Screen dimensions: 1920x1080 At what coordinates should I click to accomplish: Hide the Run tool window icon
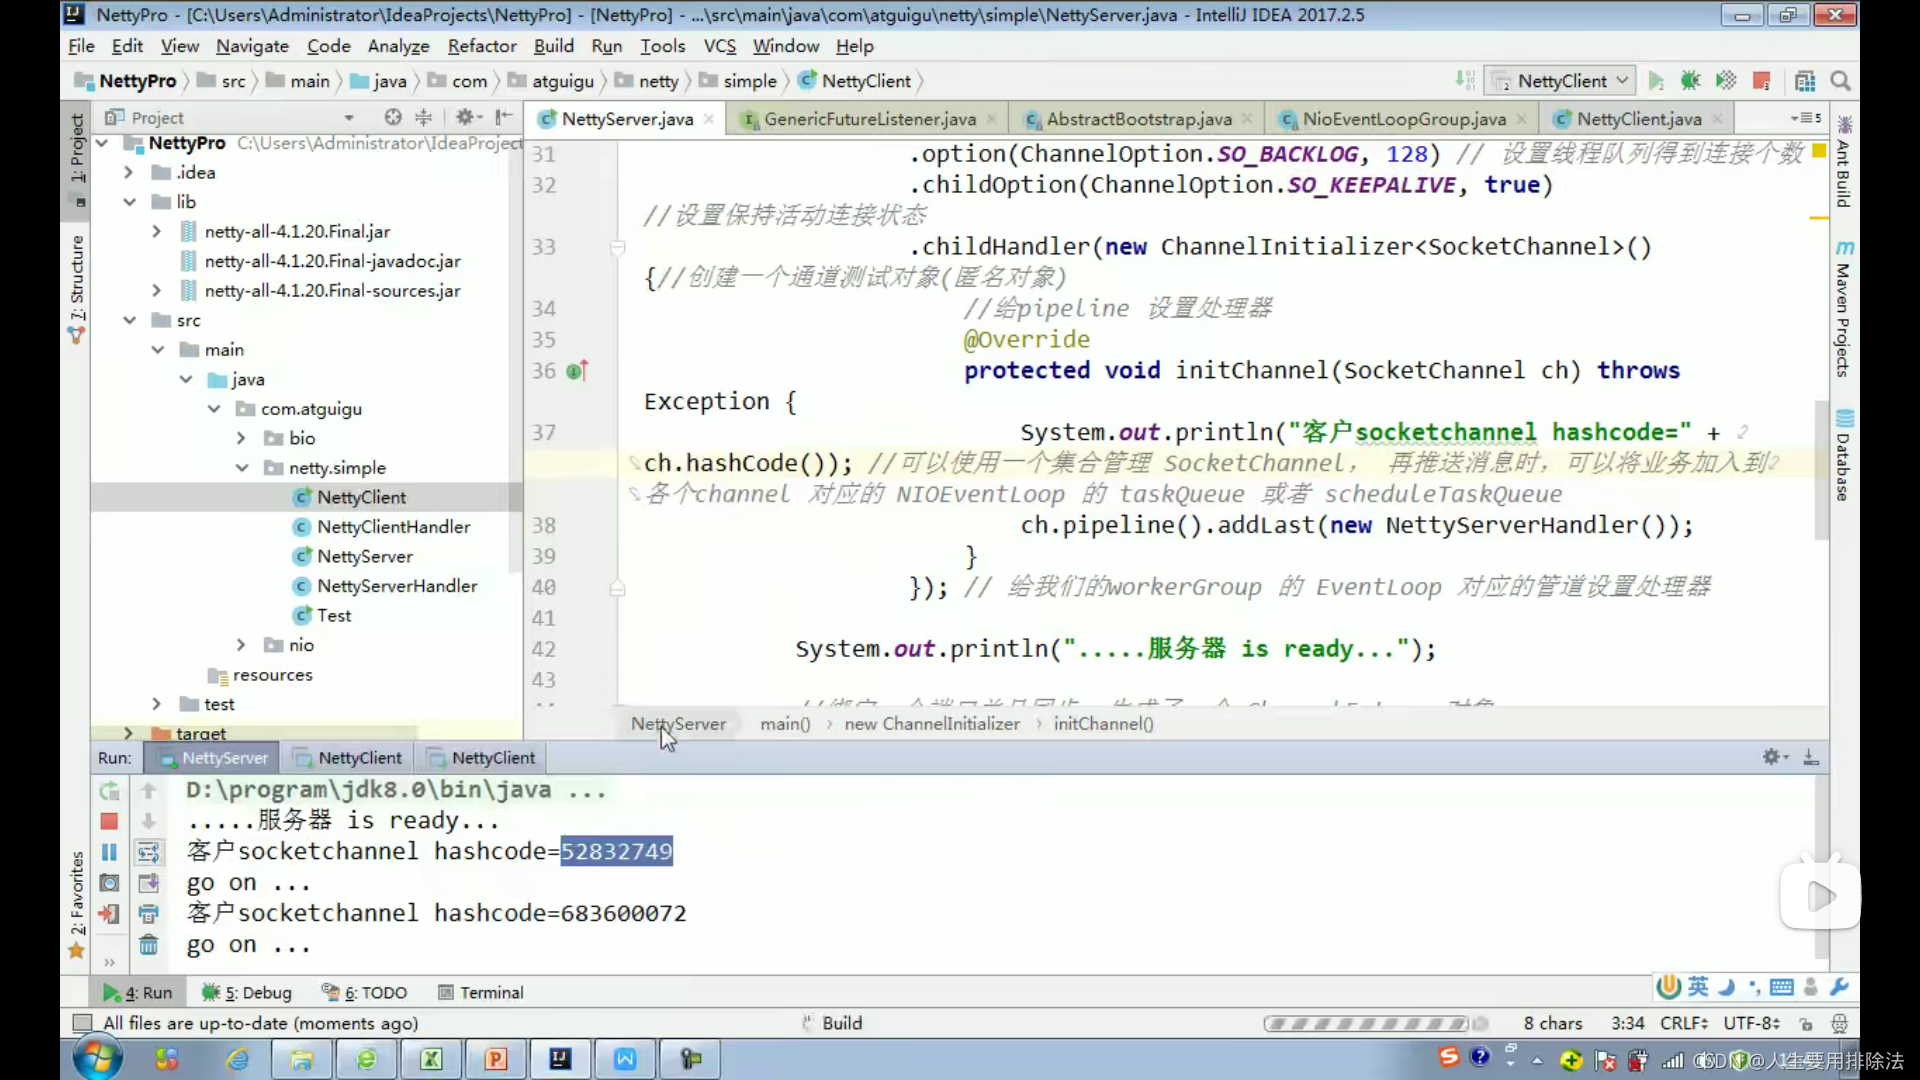coord(1811,757)
